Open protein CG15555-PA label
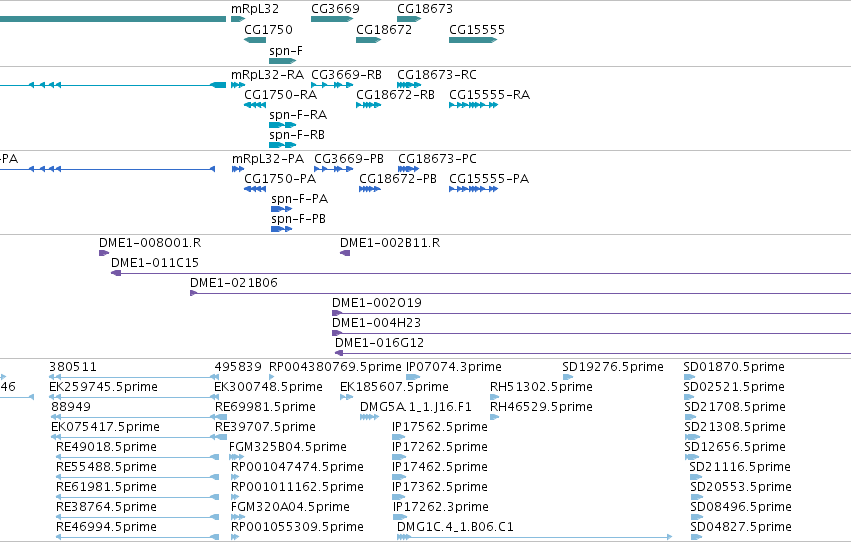This screenshot has width=851, height=542. point(489,179)
